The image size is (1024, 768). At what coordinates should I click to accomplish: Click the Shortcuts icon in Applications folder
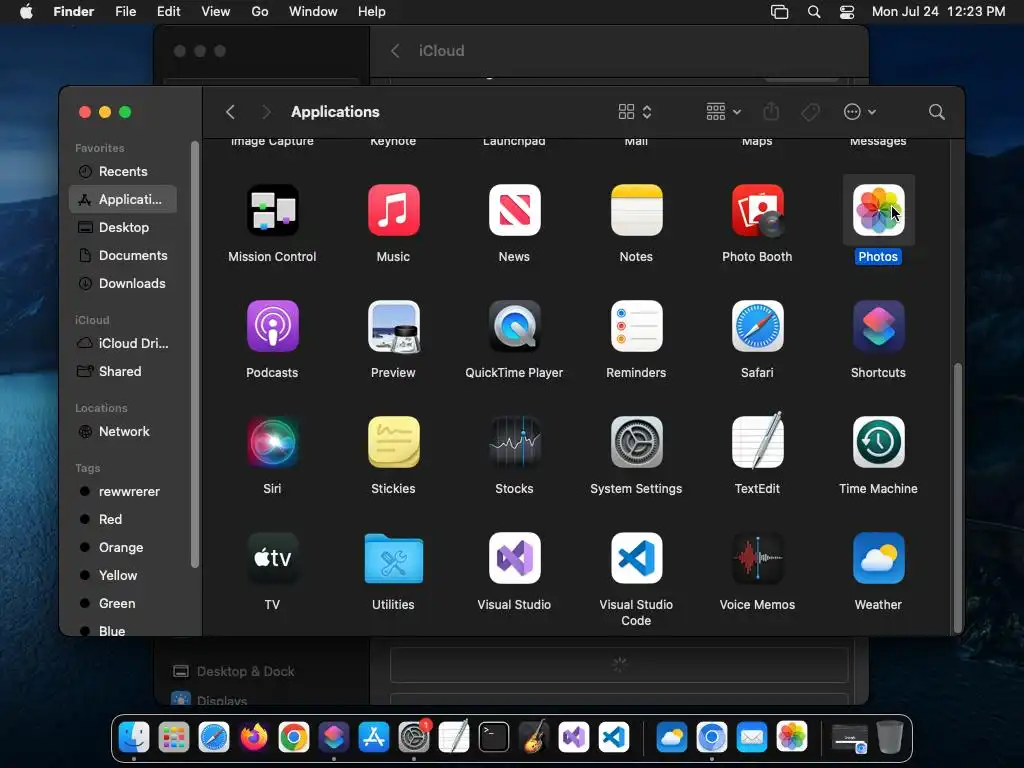[878, 326]
